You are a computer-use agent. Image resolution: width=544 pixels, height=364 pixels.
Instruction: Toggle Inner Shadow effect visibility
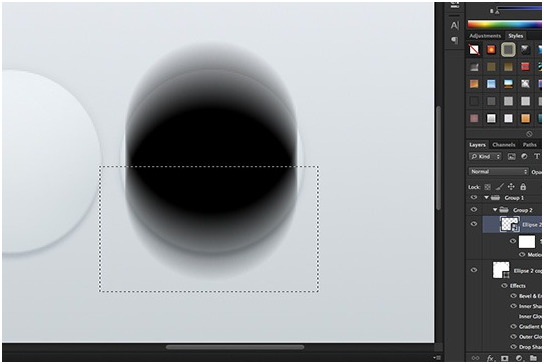tap(513, 306)
